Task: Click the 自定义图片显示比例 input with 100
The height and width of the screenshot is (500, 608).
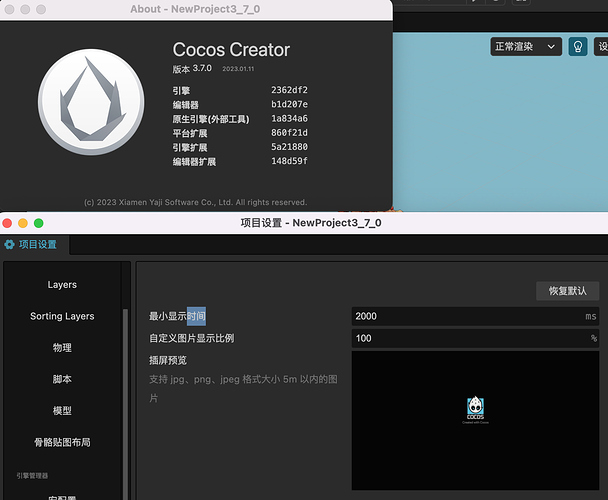Action: pos(475,338)
